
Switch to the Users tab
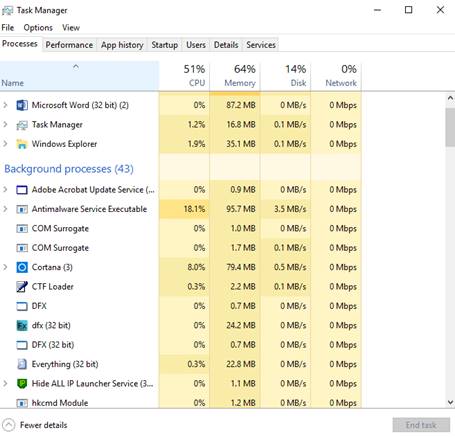(x=196, y=45)
